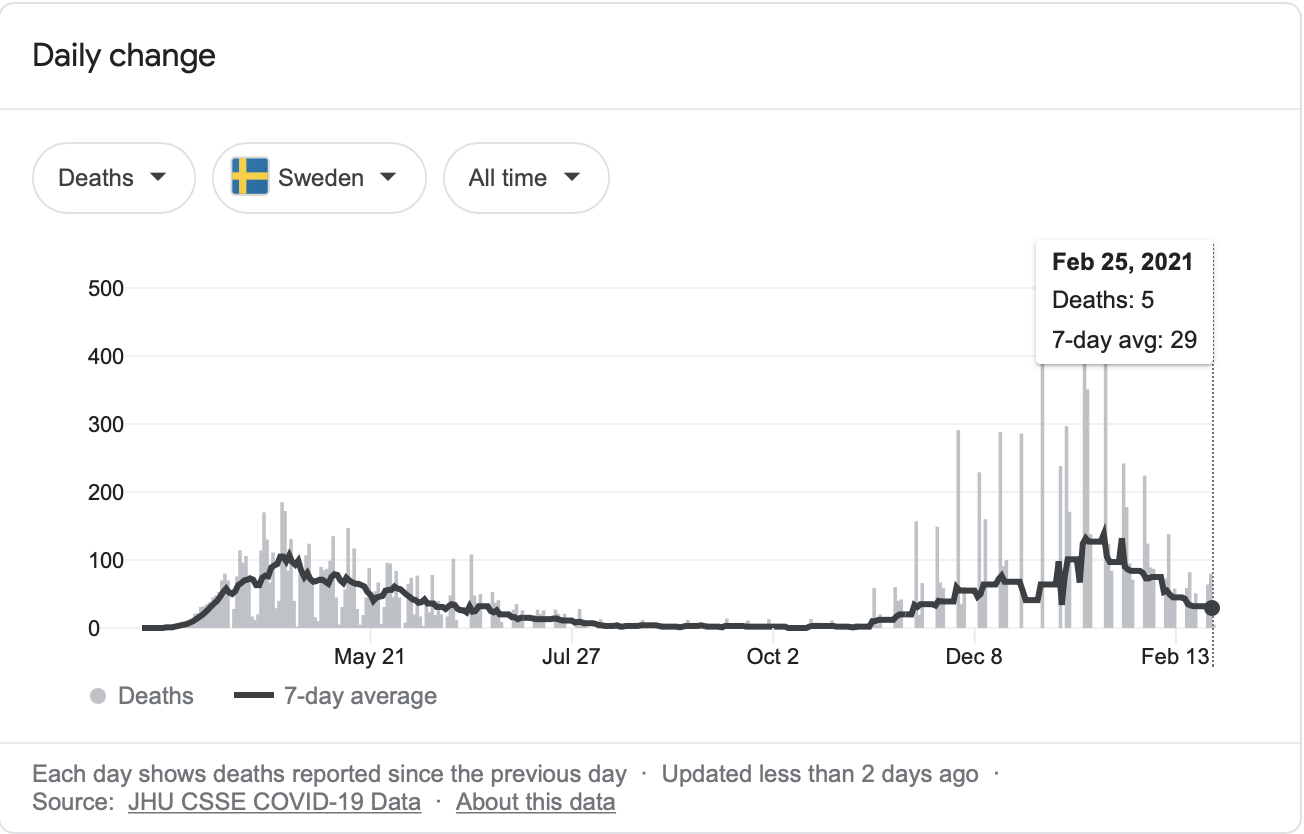The height and width of the screenshot is (834, 1304).
Task: Select the Oct 2 axis label
Action: click(772, 657)
